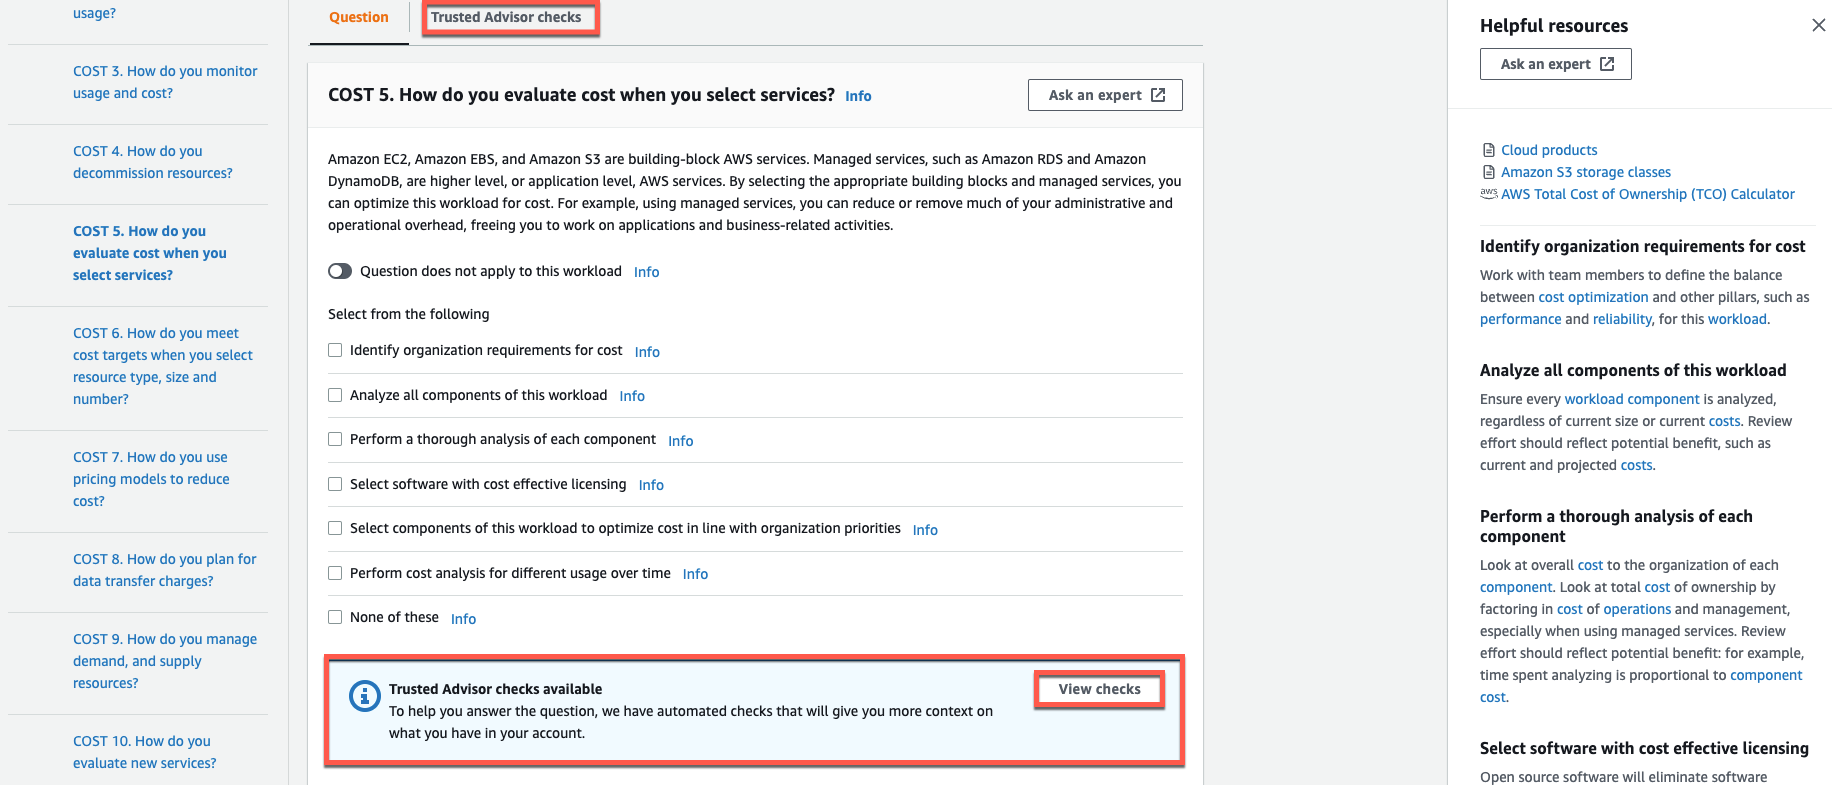Switch to the Question tab
The height and width of the screenshot is (785, 1832).
358,17
